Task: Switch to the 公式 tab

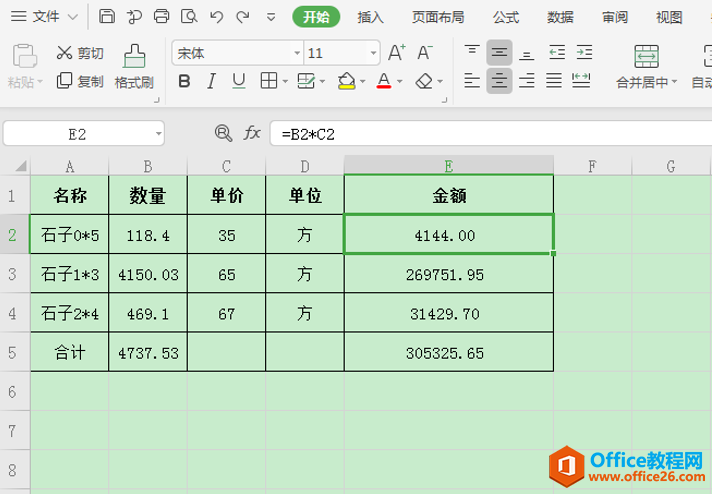Action: pos(506,17)
